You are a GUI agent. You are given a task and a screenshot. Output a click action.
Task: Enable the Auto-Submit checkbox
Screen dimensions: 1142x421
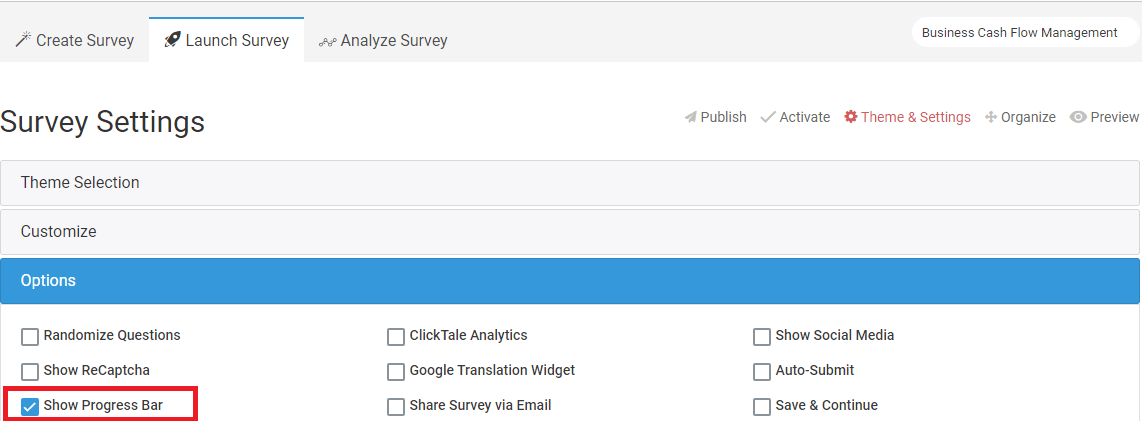[x=762, y=371]
